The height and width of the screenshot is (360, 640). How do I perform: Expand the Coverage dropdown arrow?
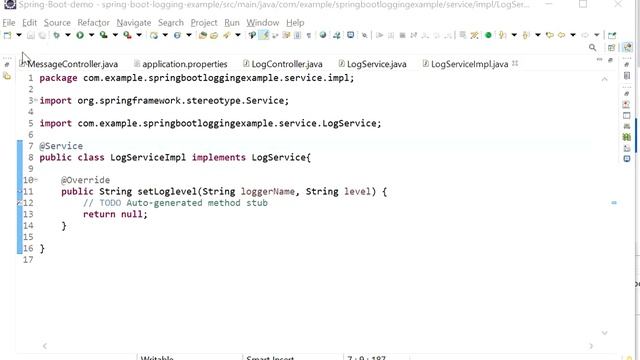(x=115, y=36)
